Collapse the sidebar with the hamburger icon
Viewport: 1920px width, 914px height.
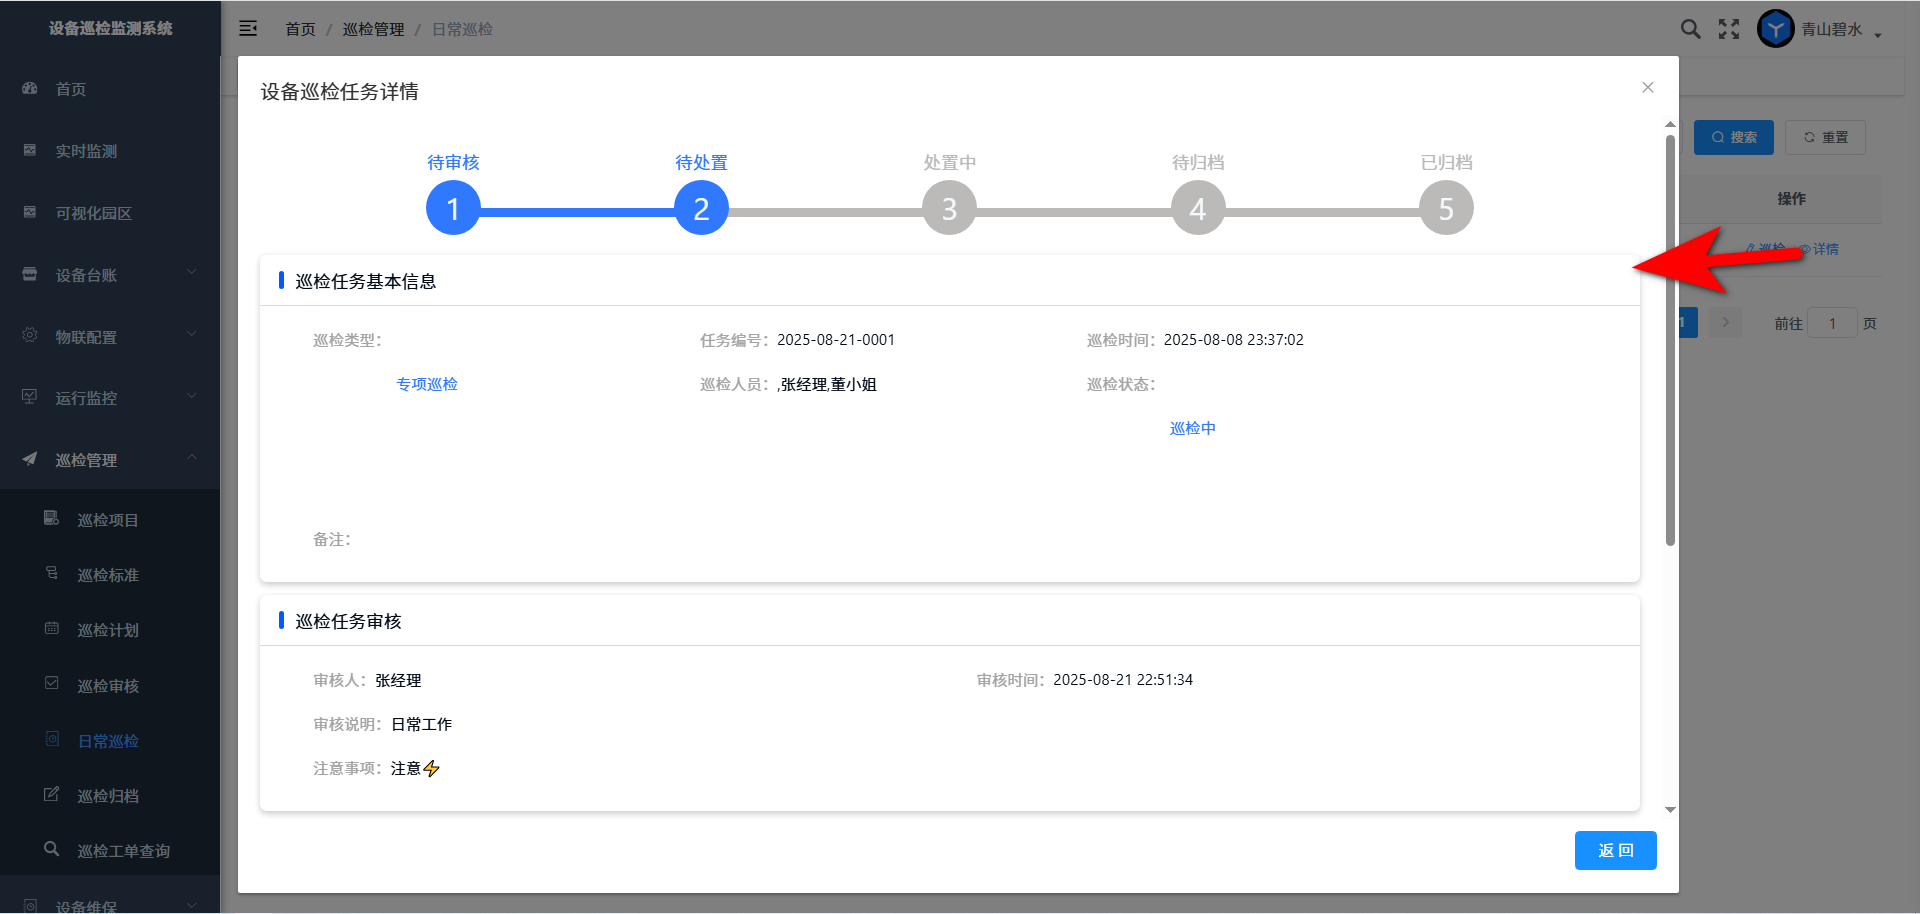pyautogui.click(x=248, y=29)
